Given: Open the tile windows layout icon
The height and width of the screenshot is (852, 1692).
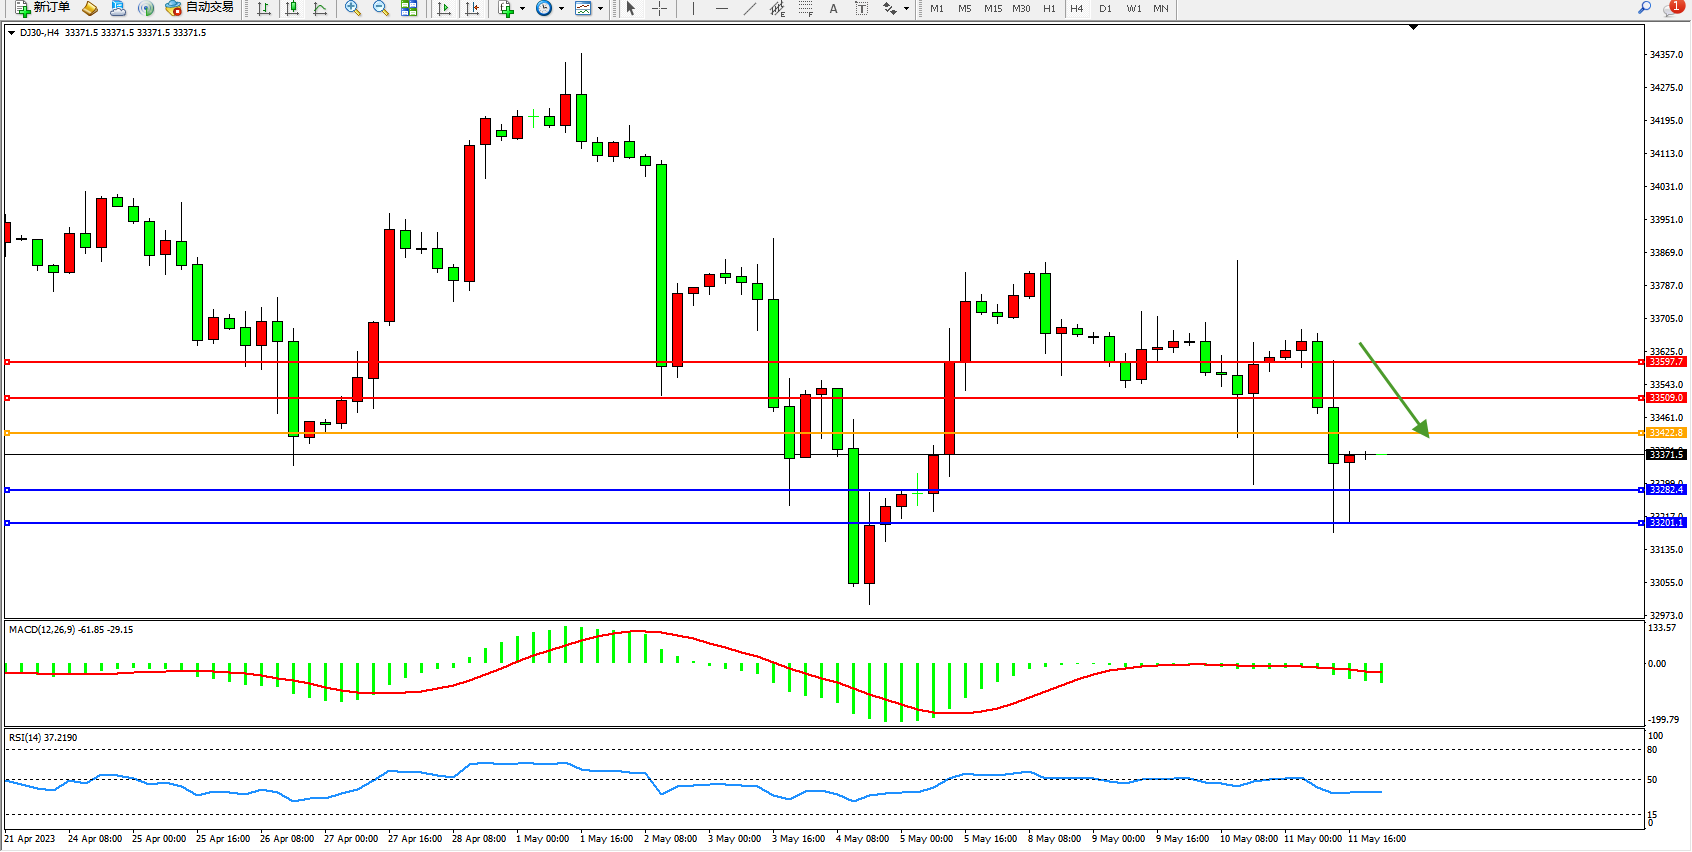Looking at the screenshot, I should point(409,8).
